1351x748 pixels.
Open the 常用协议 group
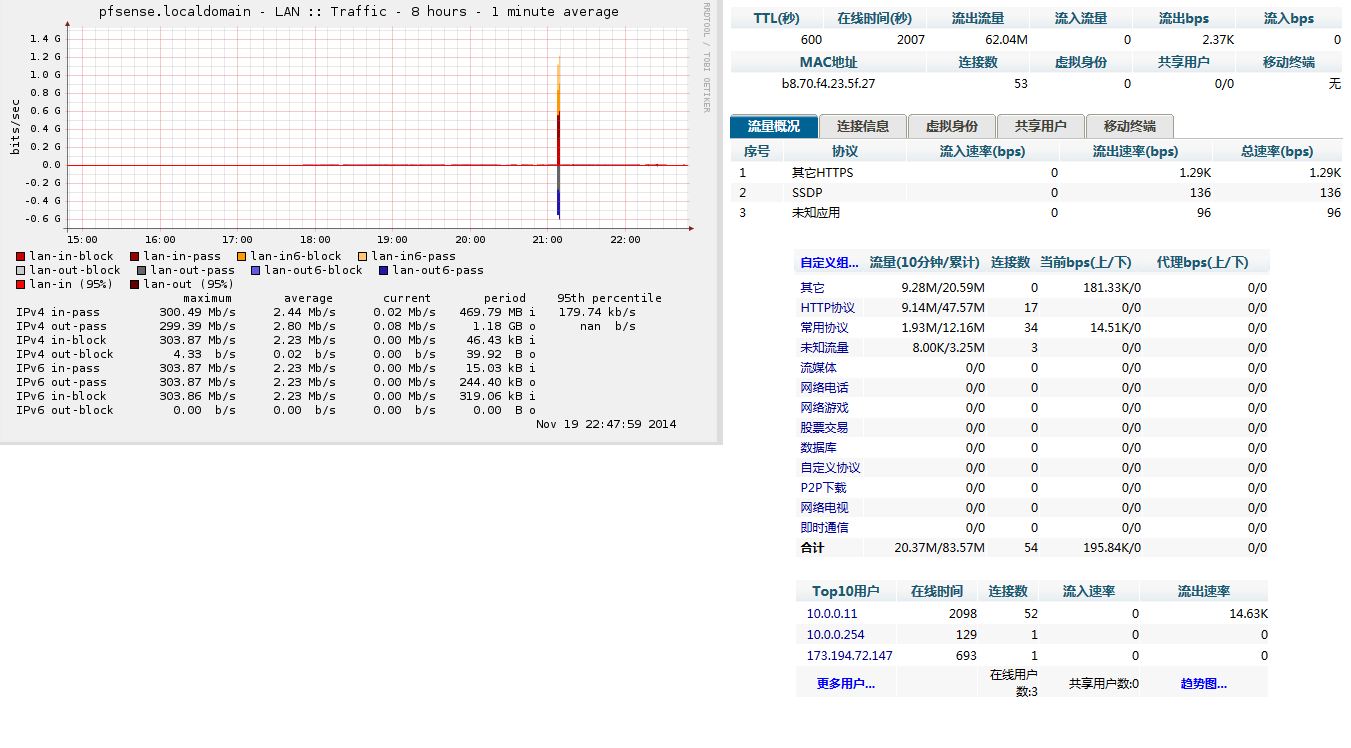pyautogui.click(x=824, y=328)
